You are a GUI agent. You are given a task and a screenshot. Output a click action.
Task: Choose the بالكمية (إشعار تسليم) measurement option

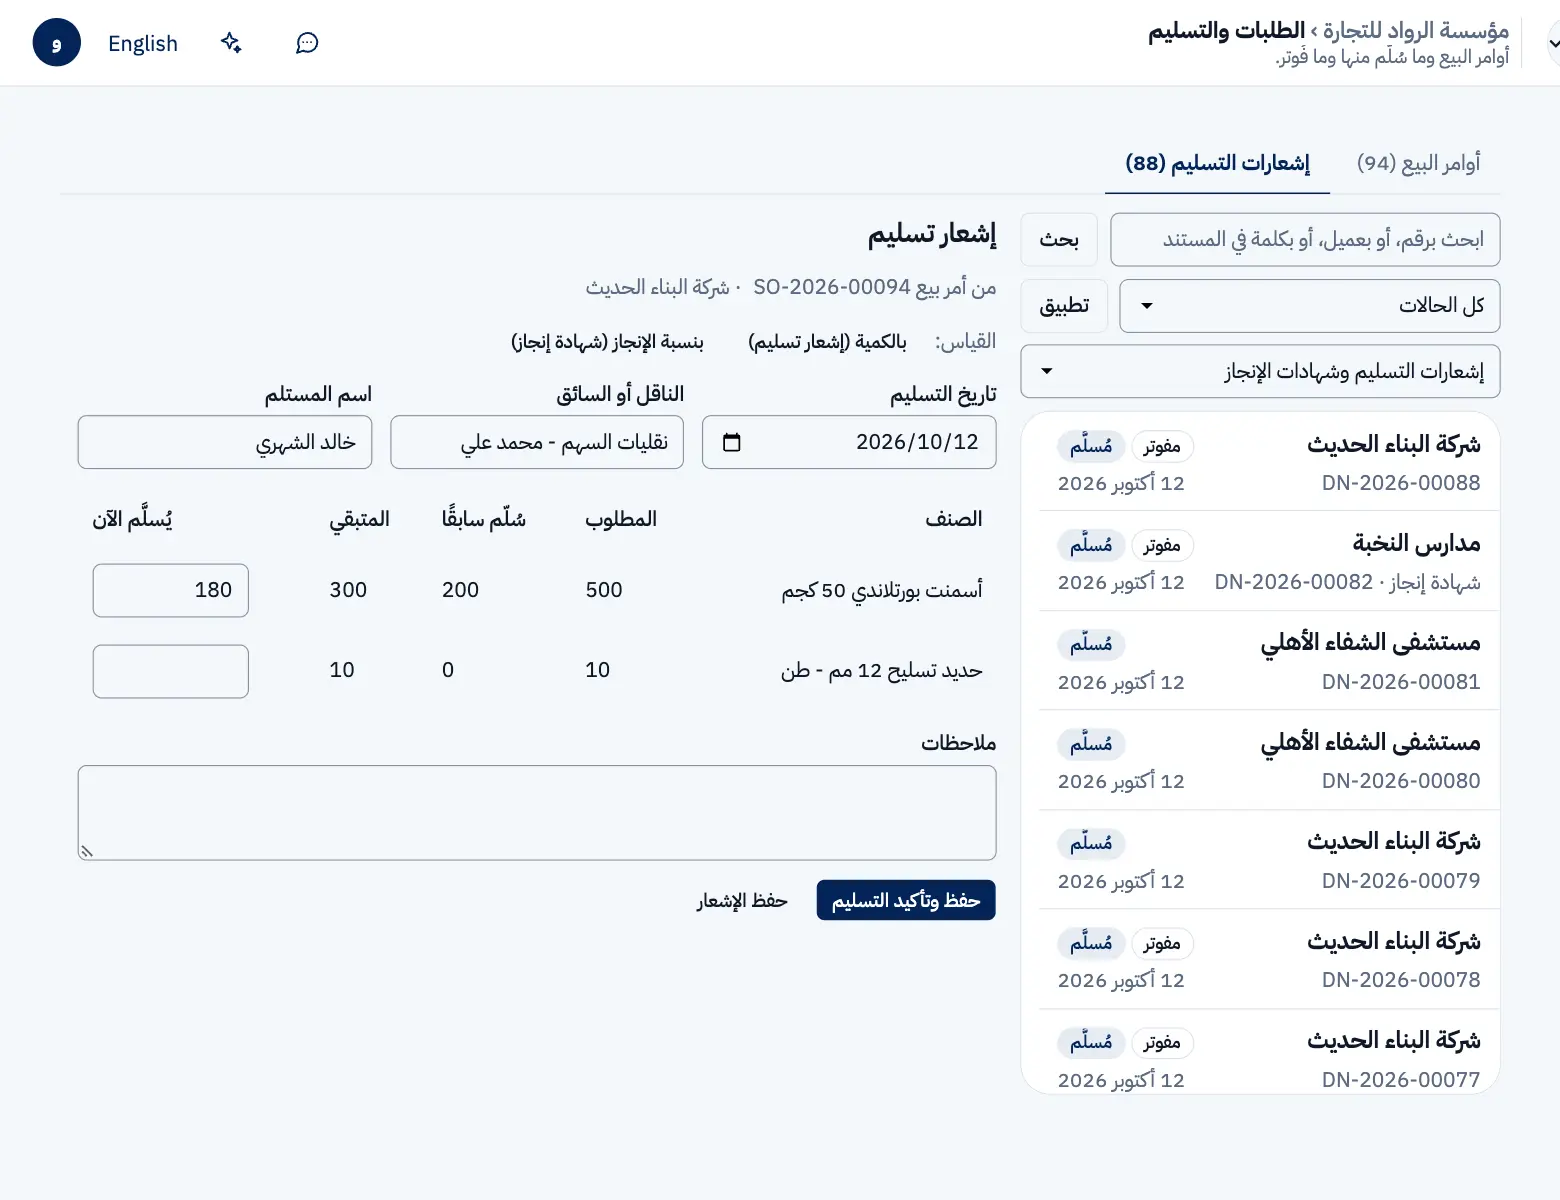coord(828,342)
